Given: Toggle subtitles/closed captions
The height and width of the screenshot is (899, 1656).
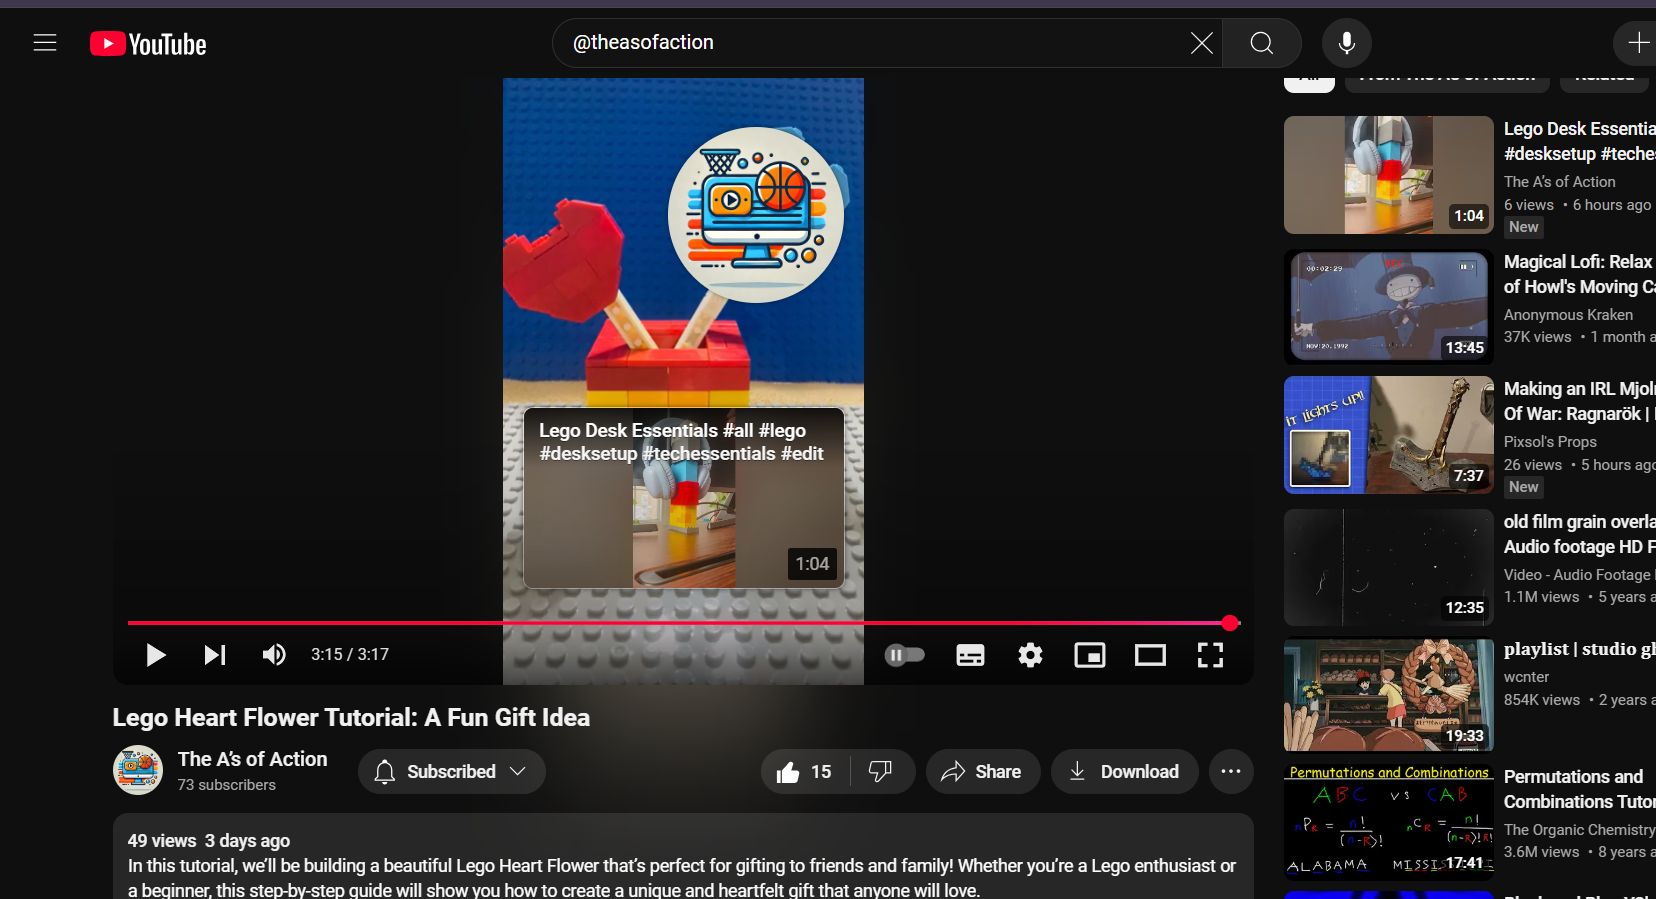Looking at the screenshot, I should coord(970,655).
